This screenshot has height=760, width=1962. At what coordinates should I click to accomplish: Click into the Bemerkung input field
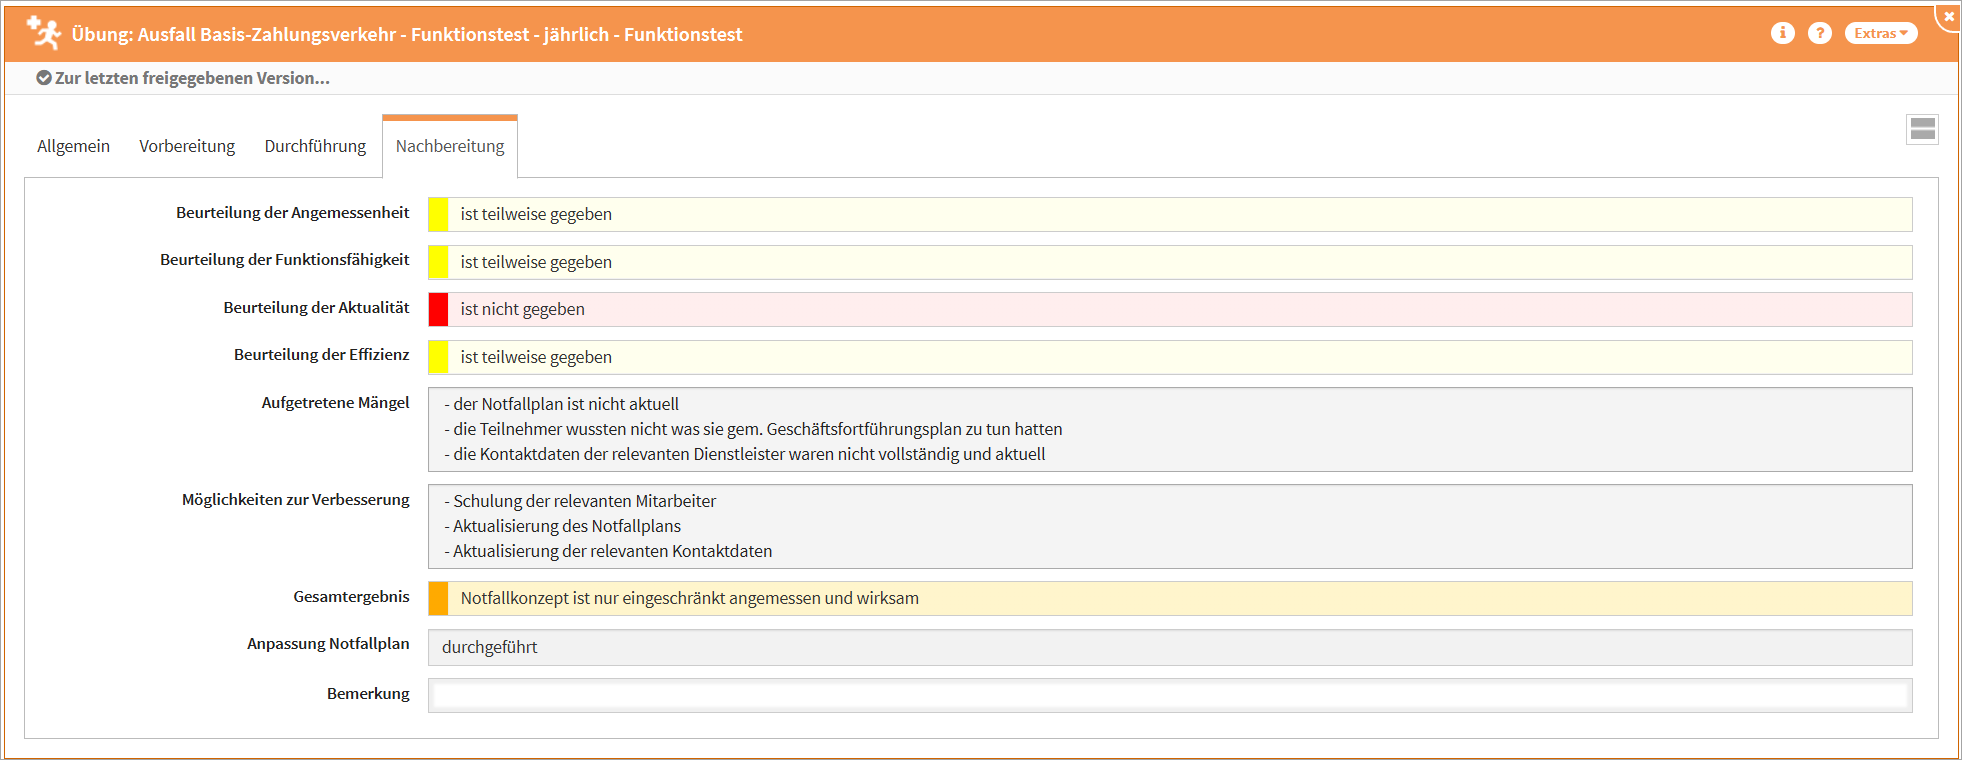point(1170,695)
